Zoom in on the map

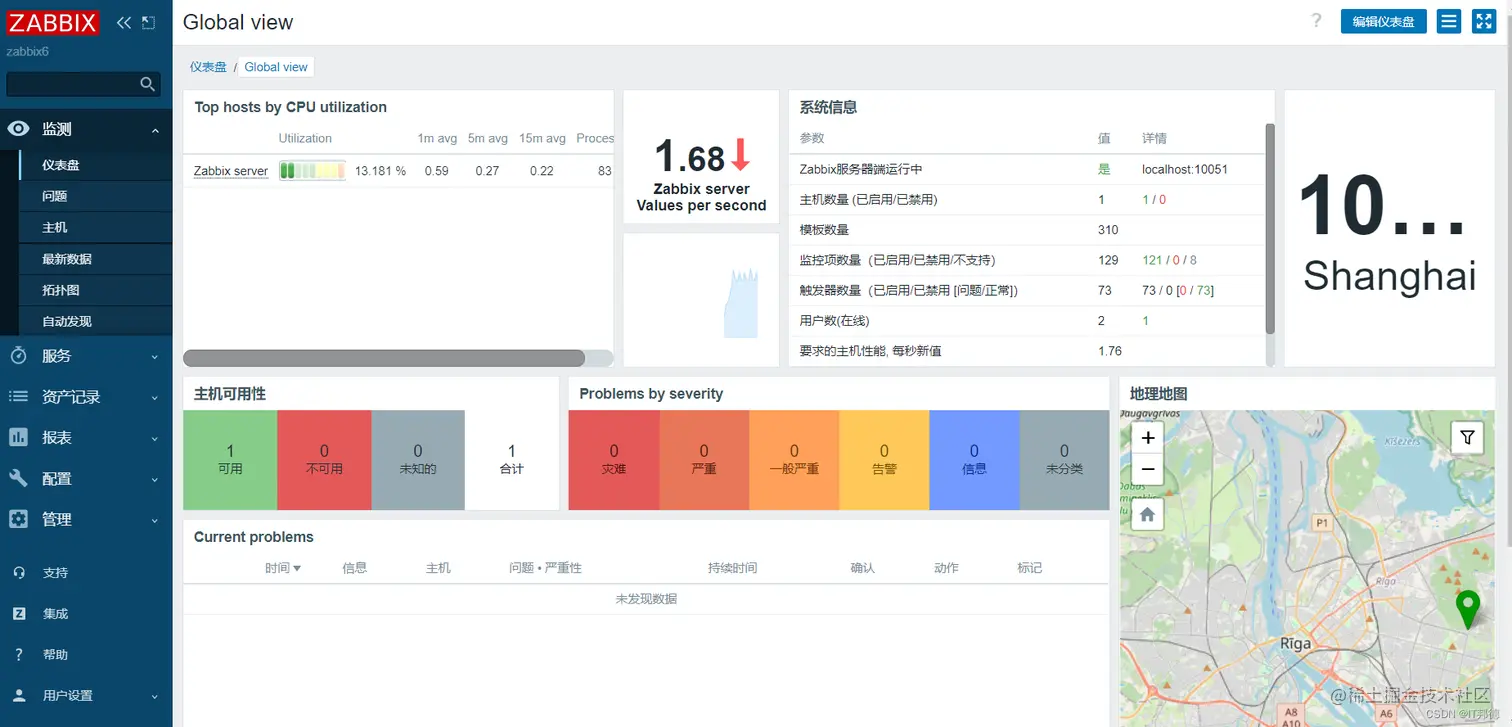pos(1148,437)
